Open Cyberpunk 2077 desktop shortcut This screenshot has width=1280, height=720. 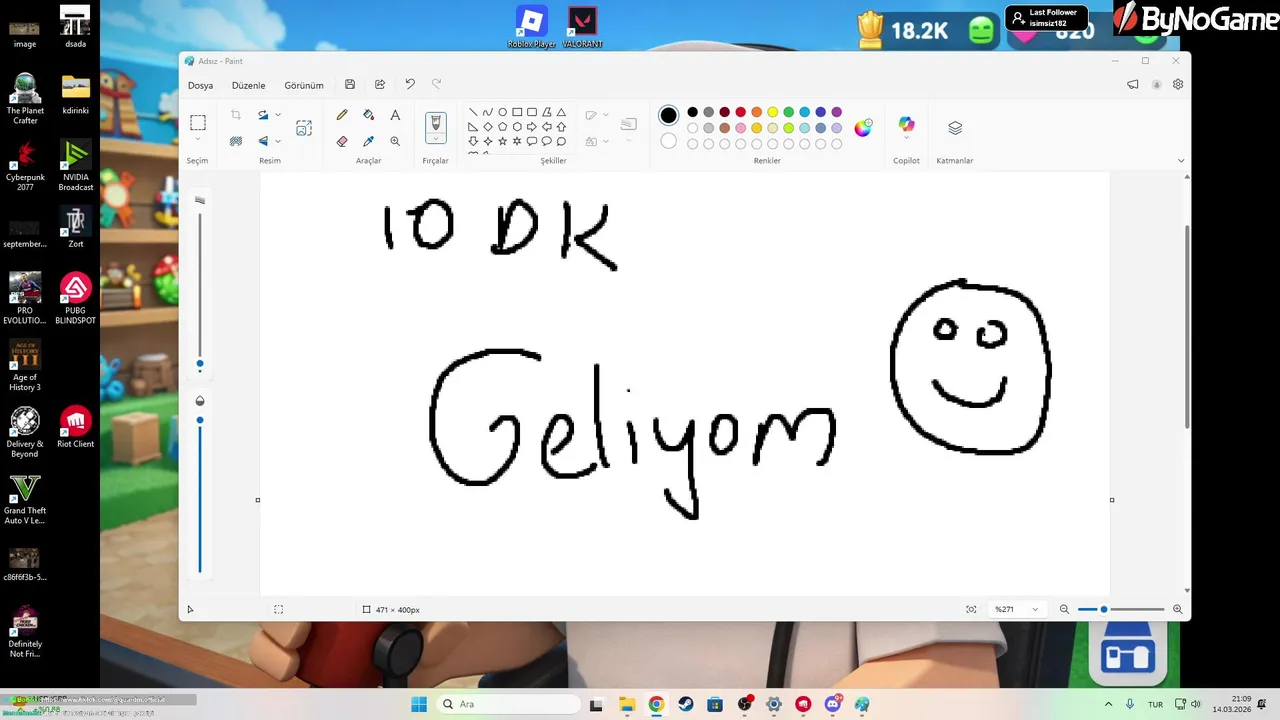(25, 165)
